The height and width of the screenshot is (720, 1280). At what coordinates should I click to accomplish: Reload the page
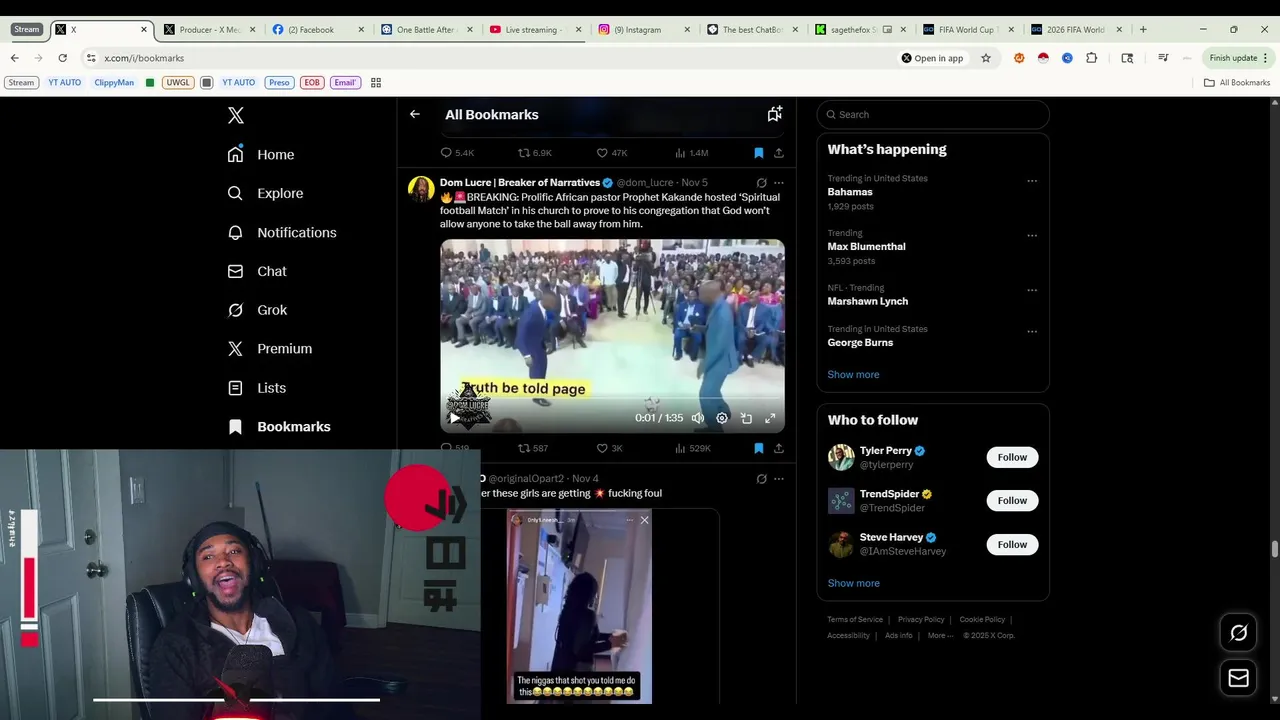(x=62, y=58)
